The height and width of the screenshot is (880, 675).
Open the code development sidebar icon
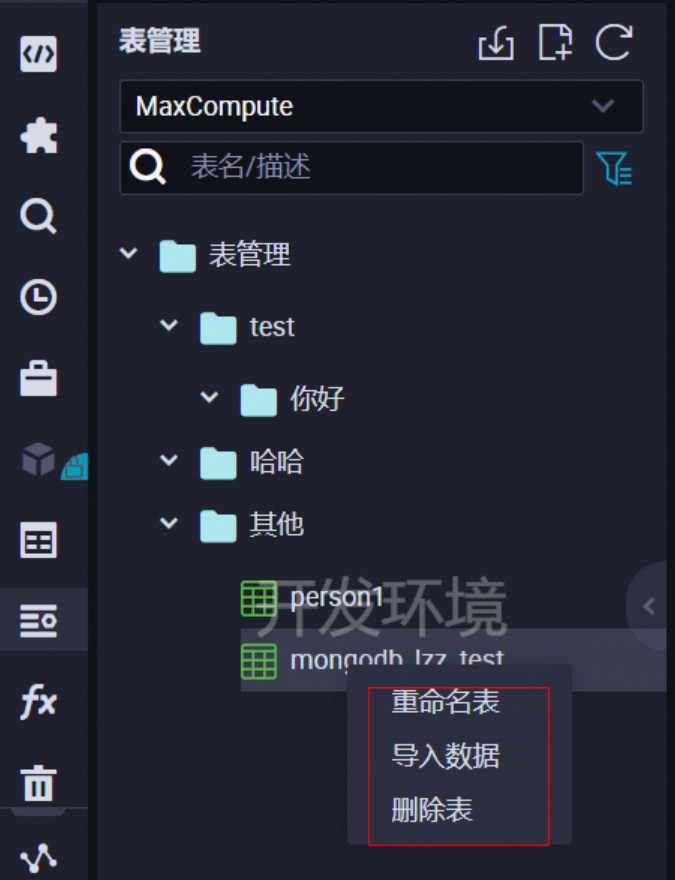pyautogui.click(x=38, y=54)
